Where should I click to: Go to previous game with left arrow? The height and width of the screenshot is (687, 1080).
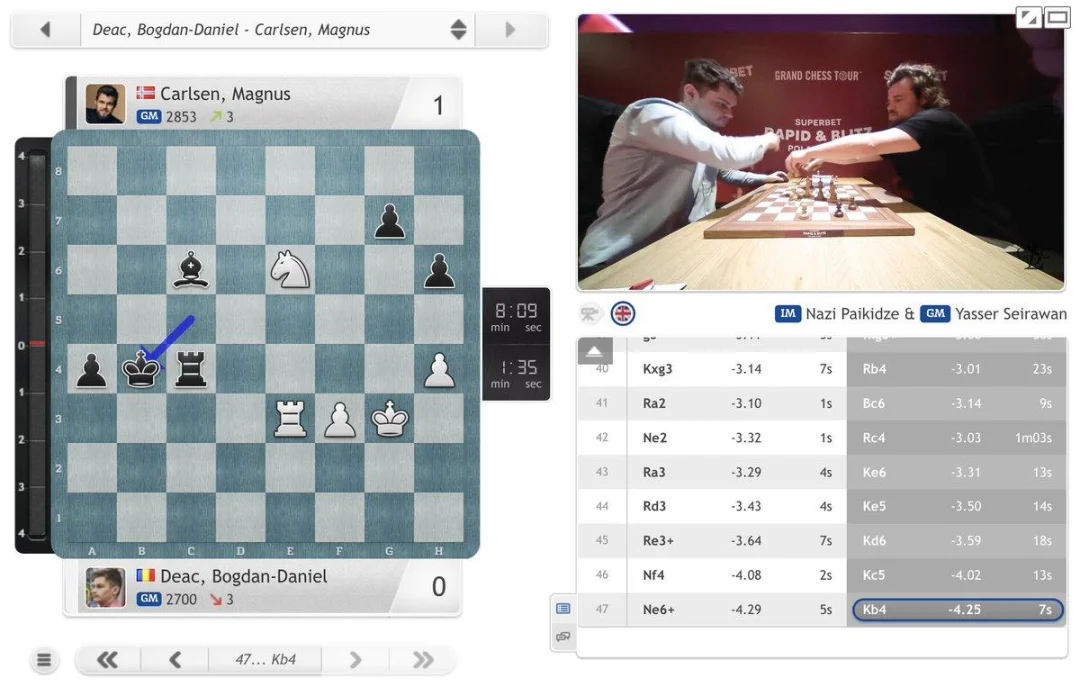point(45,30)
